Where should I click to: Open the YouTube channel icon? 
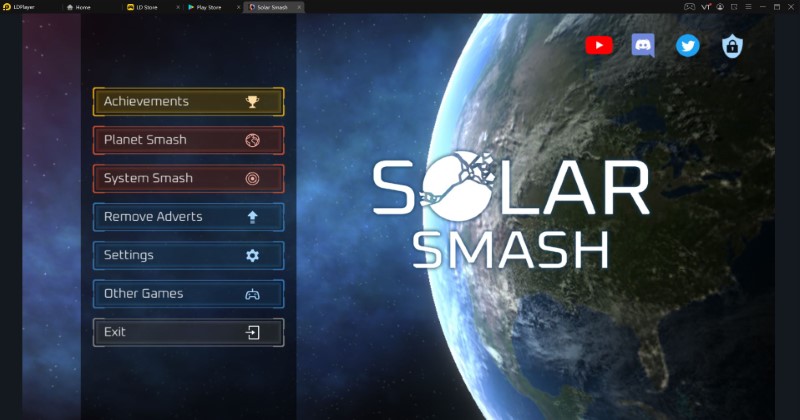click(599, 45)
